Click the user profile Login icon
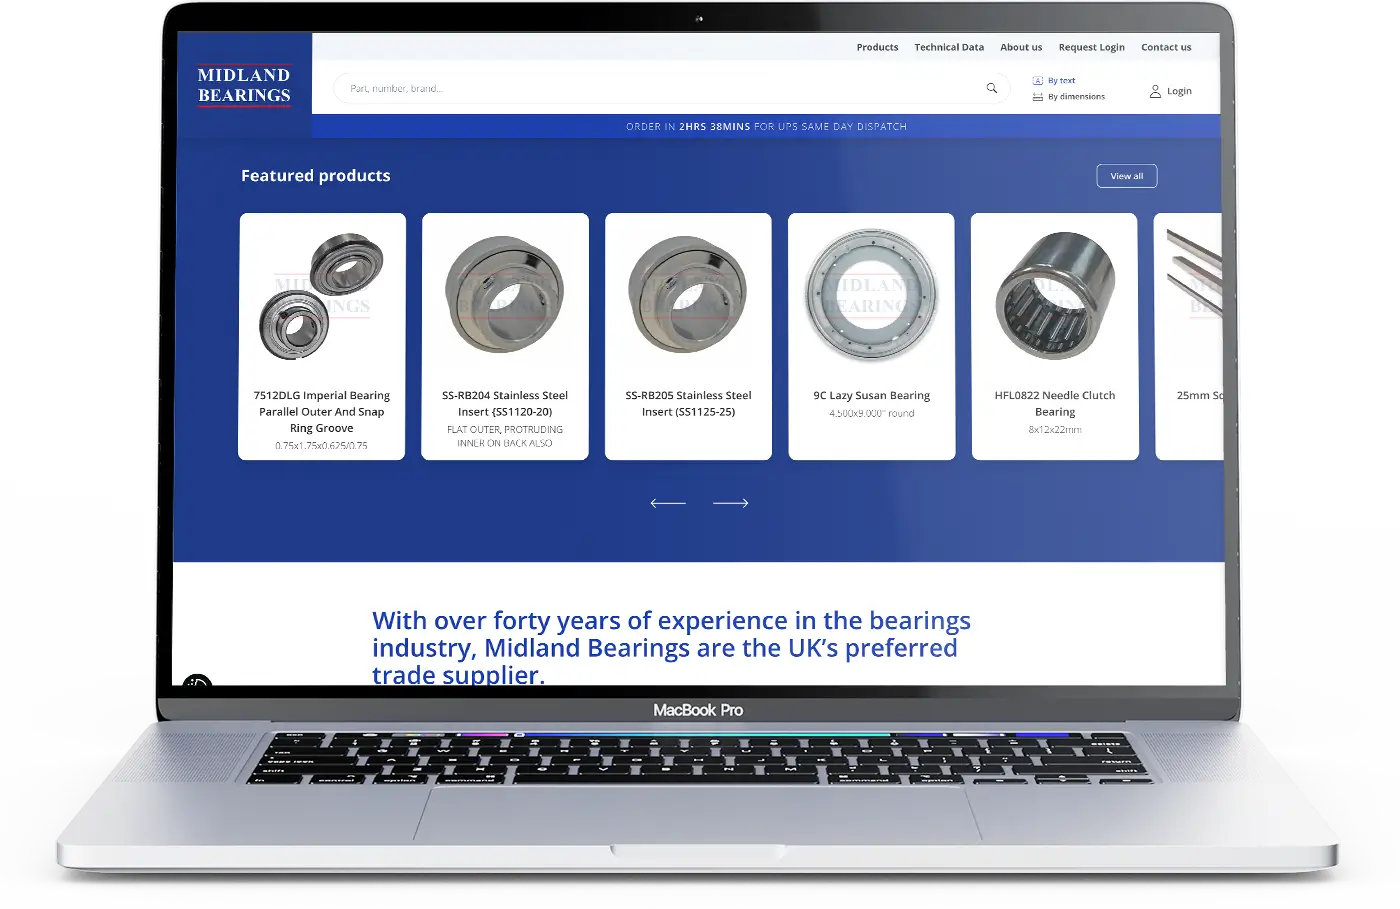This screenshot has height=909, width=1400. 1155,91
